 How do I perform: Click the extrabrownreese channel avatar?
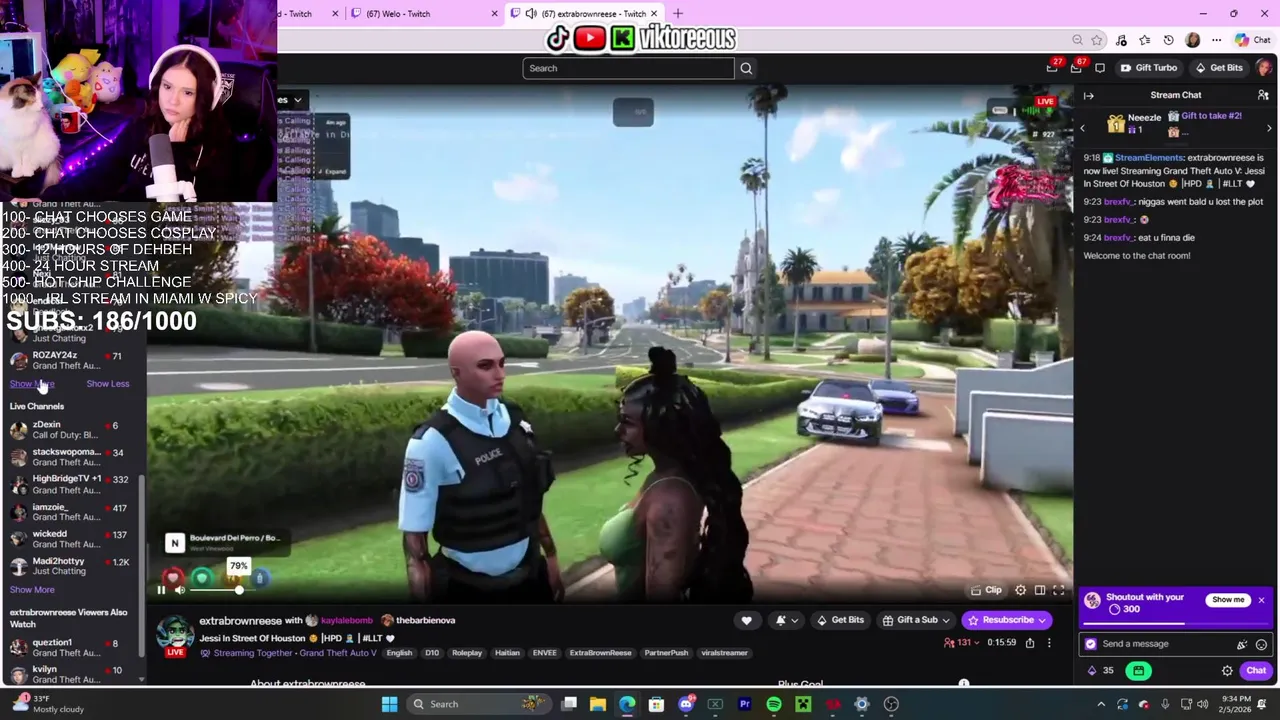175,635
